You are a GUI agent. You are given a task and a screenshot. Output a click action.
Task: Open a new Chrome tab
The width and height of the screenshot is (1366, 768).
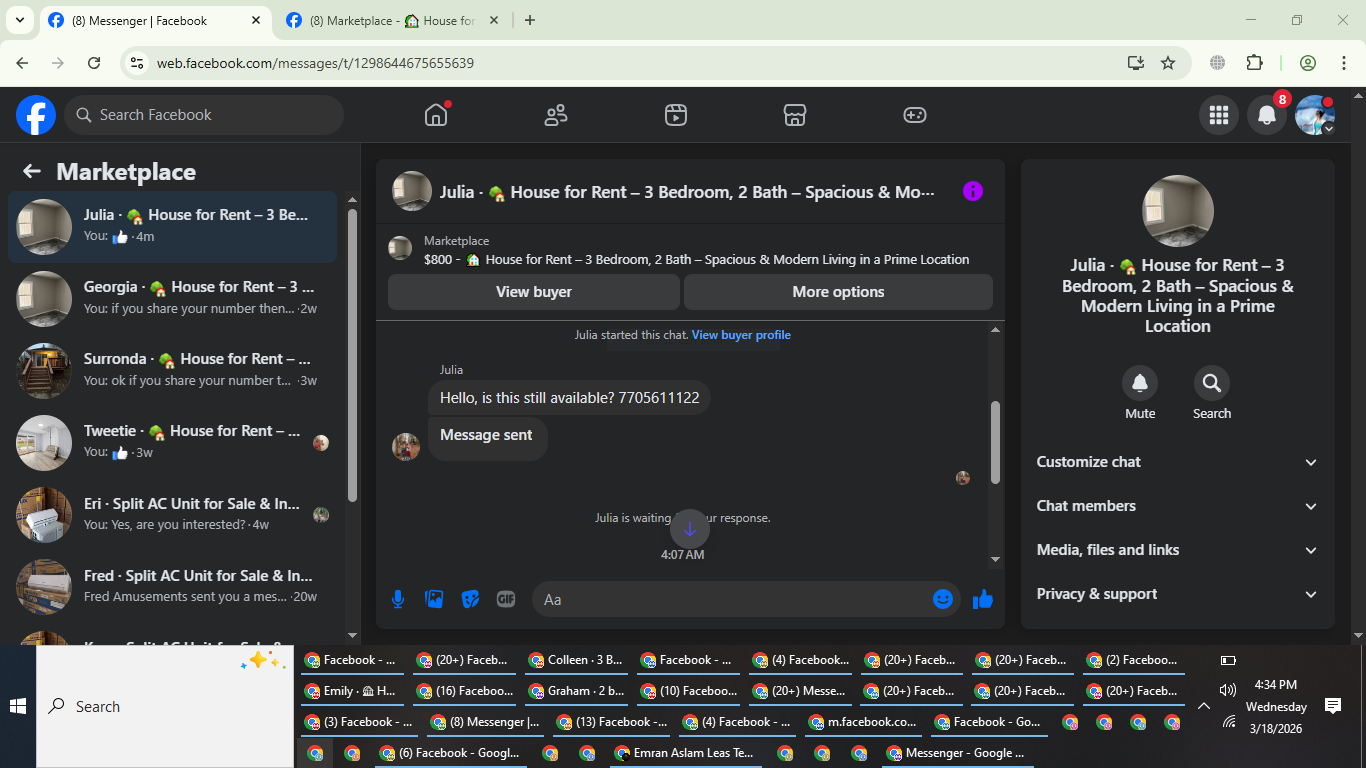(x=530, y=20)
